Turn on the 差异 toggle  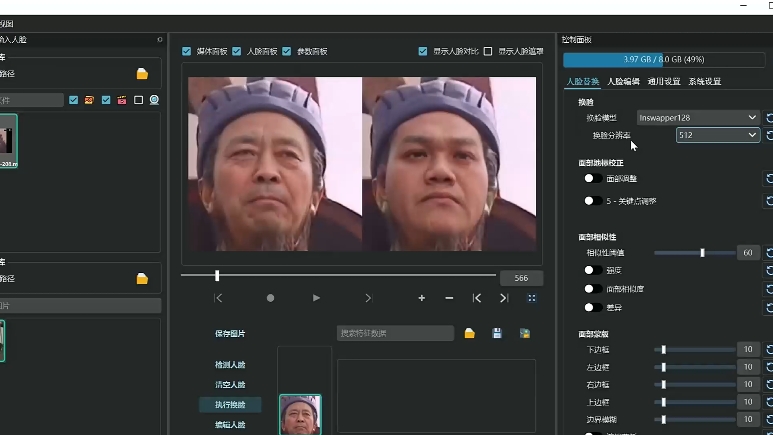tap(593, 307)
